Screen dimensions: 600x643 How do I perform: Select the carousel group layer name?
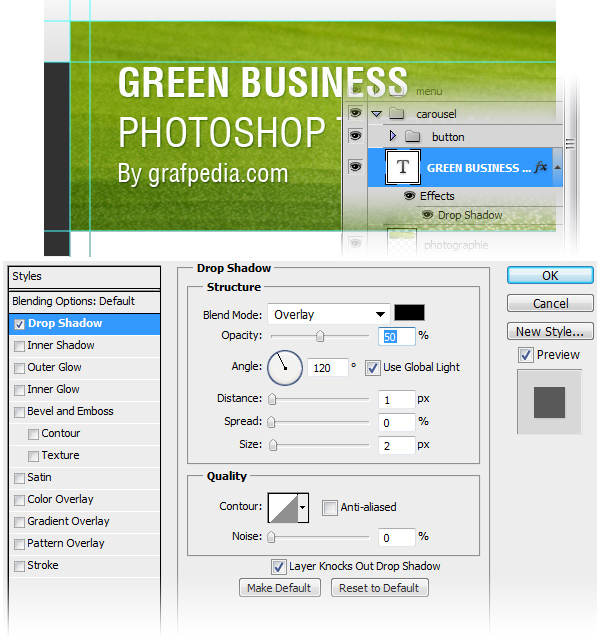coord(436,114)
